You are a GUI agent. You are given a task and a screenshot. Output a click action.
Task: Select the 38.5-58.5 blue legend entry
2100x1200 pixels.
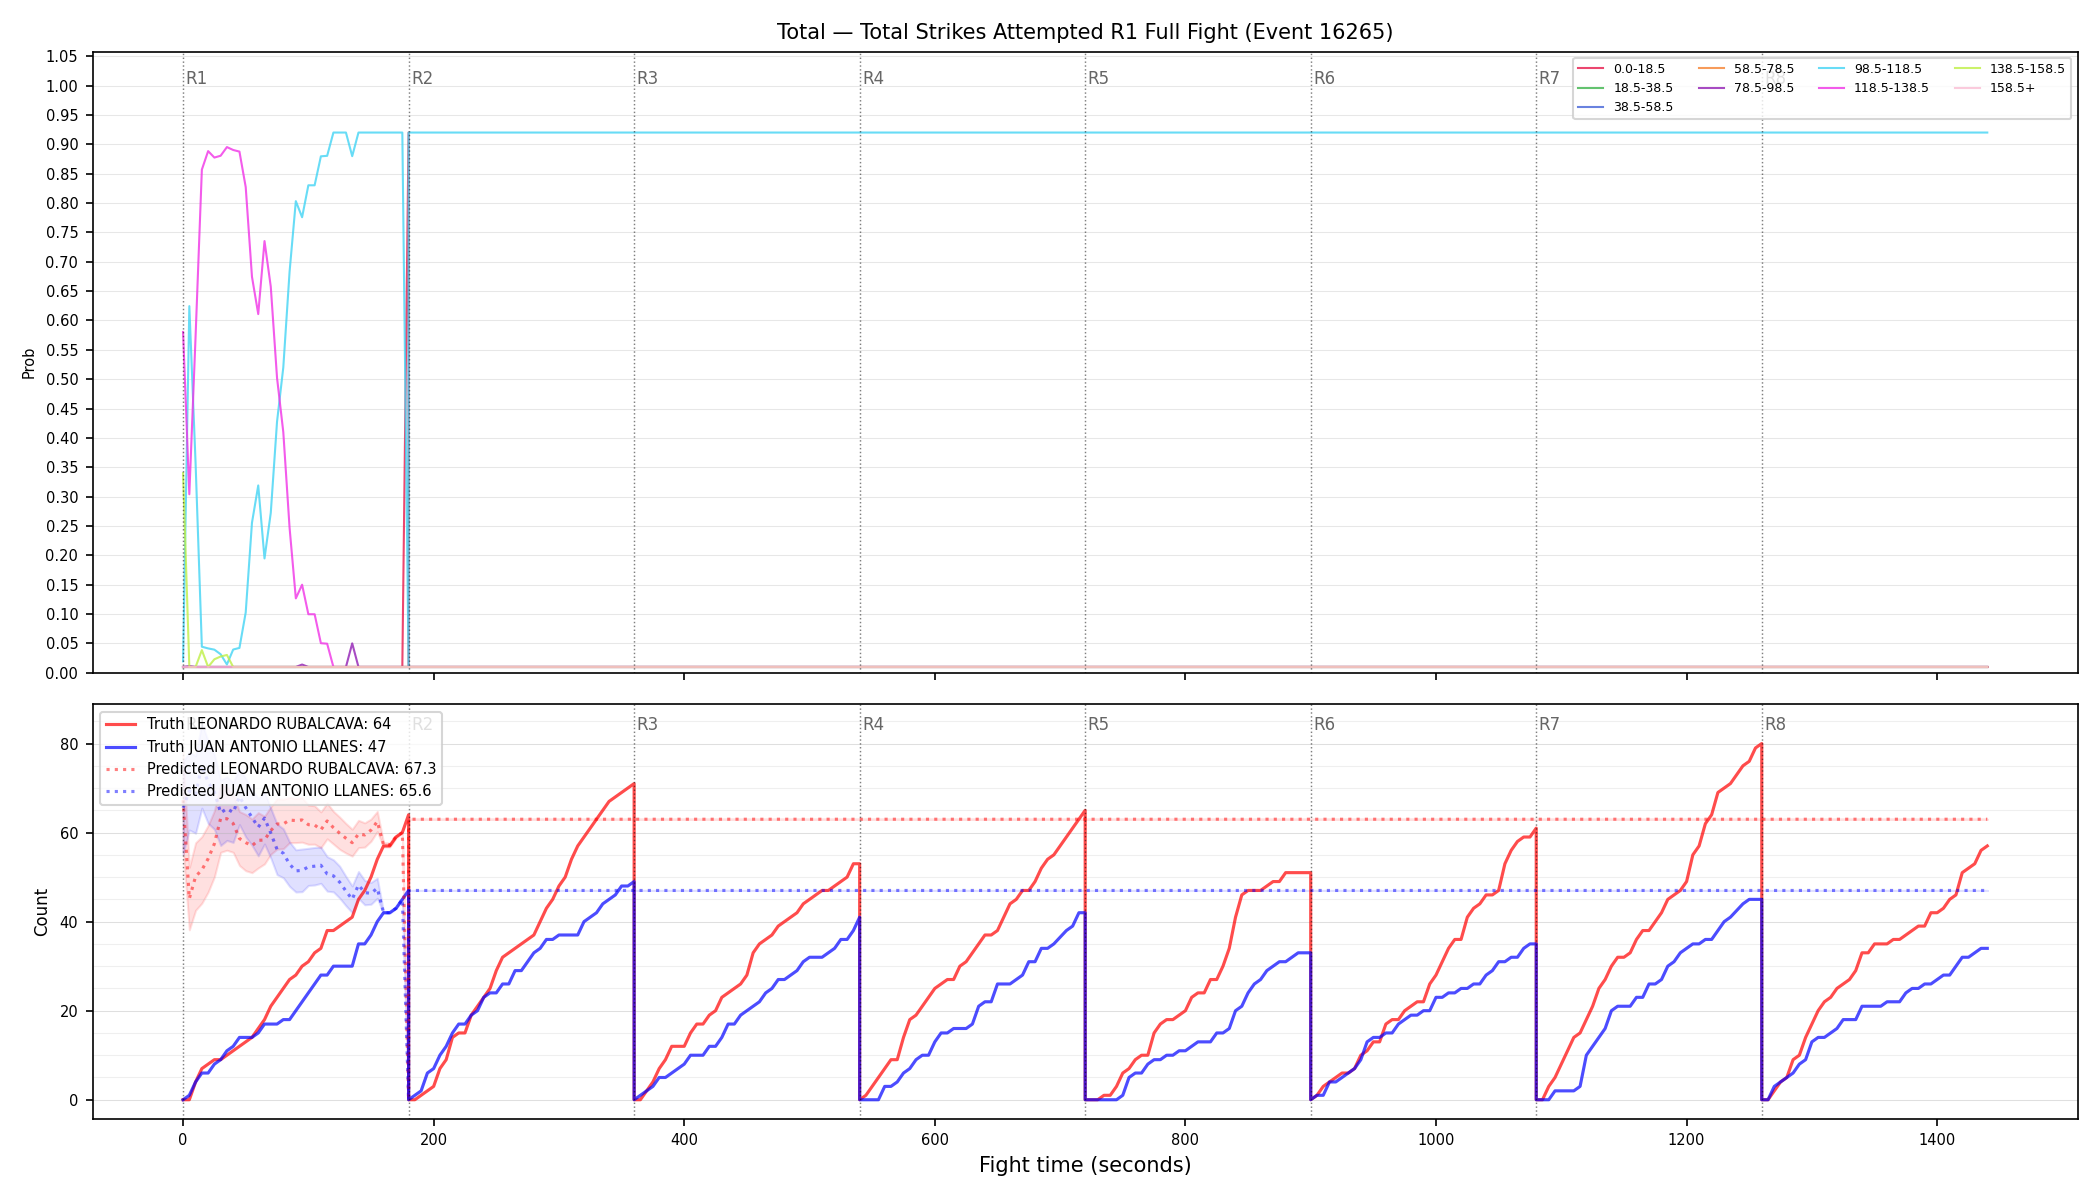tap(1625, 107)
